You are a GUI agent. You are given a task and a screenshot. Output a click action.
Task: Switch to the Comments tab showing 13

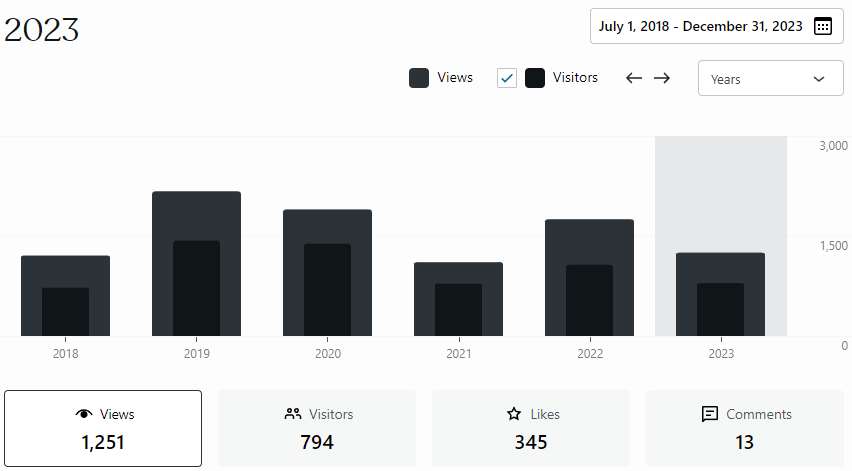pyautogui.click(x=745, y=429)
